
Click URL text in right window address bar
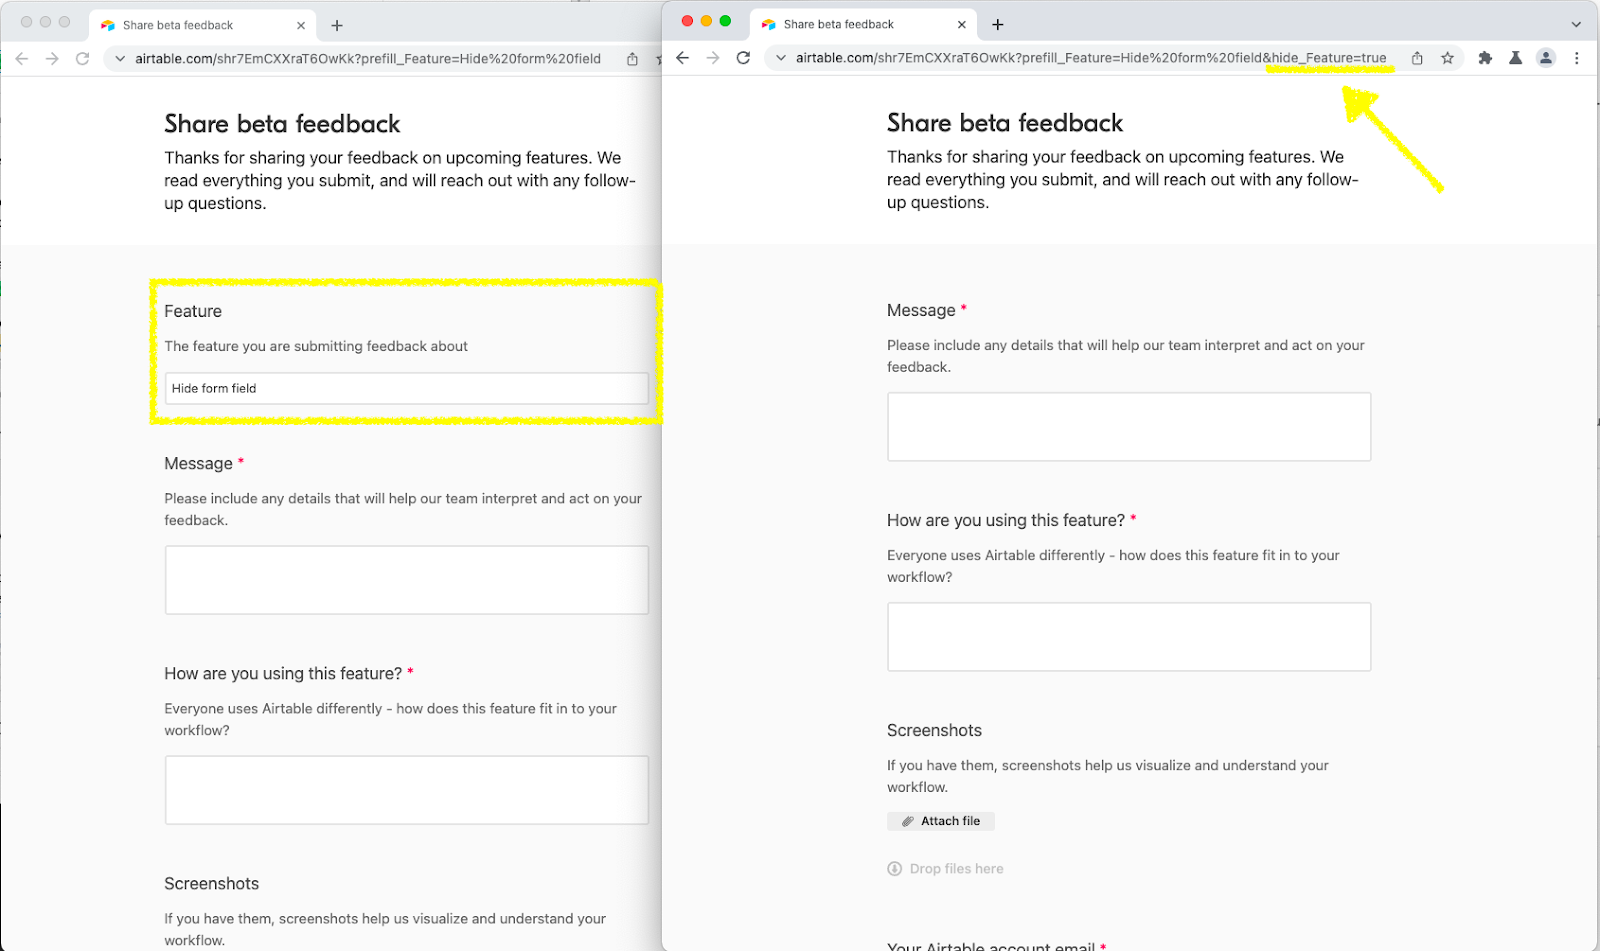click(x=1091, y=58)
